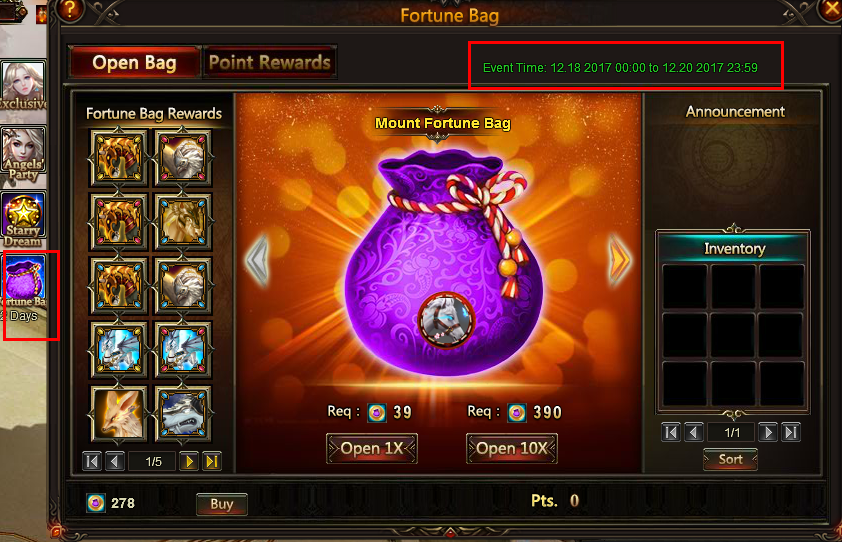The height and width of the screenshot is (542, 842).
Task: Click the help question mark icon
Action: (70, 10)
